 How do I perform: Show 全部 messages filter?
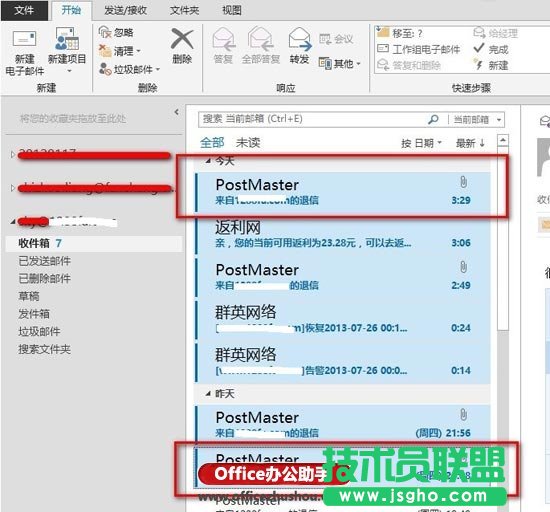coord(212,143)
